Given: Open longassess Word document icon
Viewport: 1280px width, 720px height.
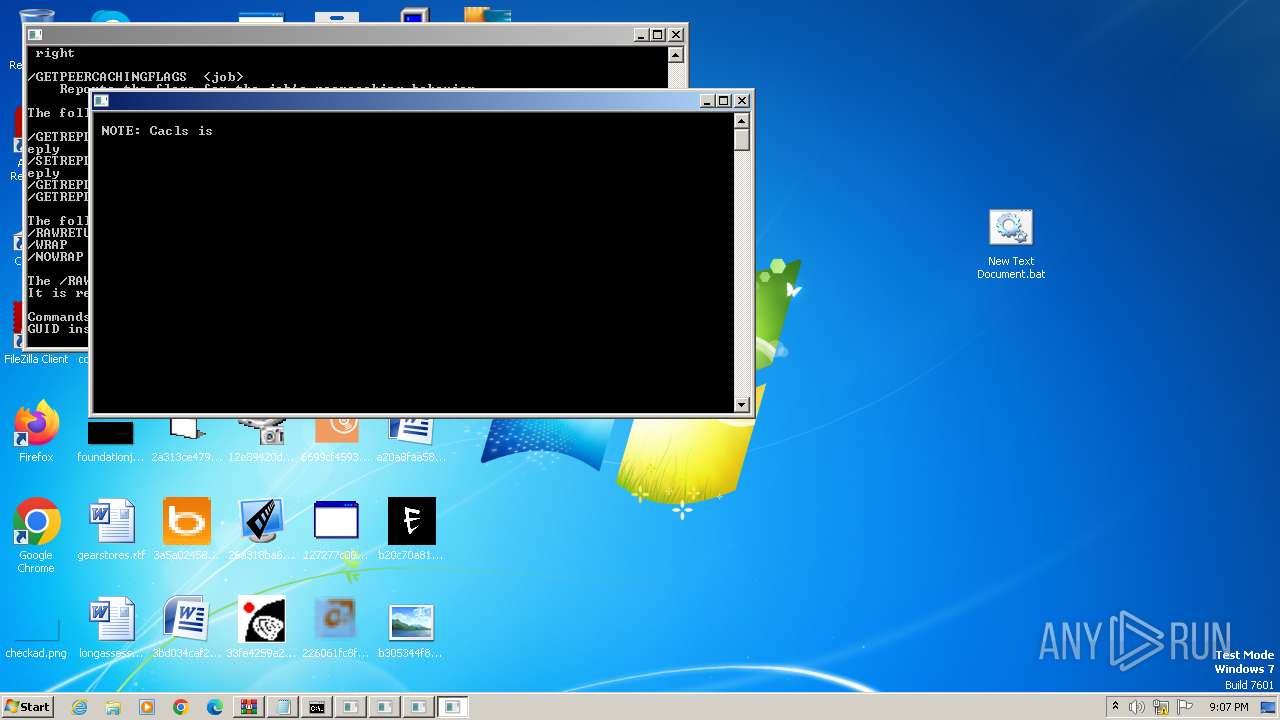Looking at the screenshot, I should pyautogui.click(x=111, y=628).
